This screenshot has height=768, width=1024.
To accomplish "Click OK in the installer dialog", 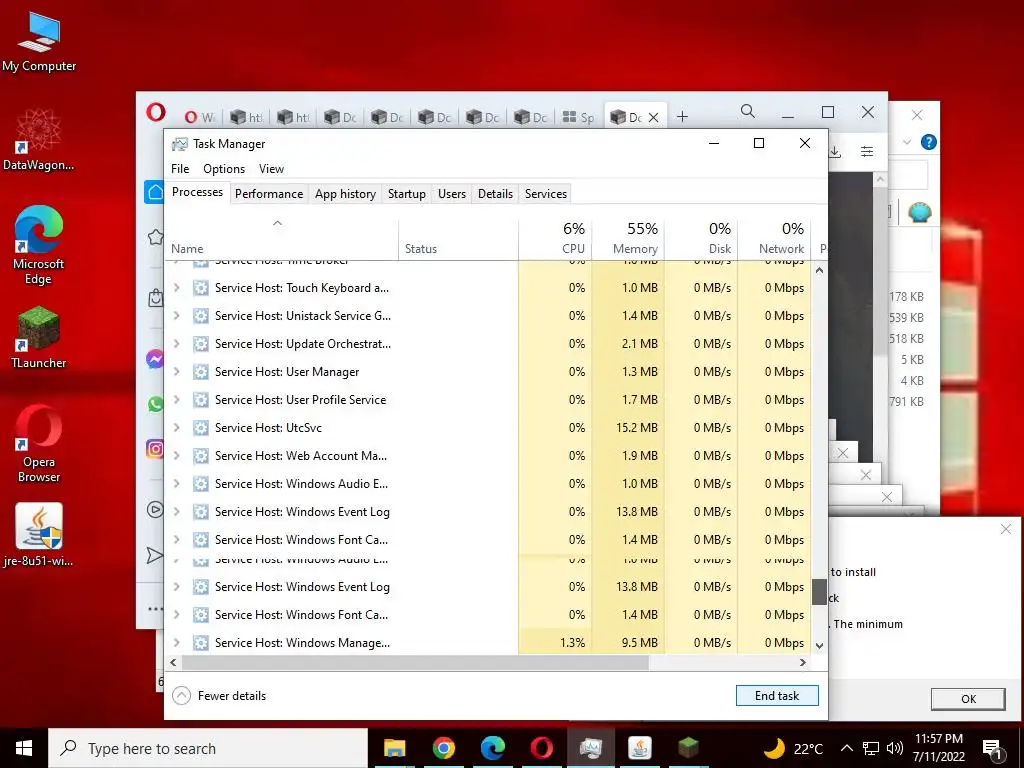I will point(968,699).
